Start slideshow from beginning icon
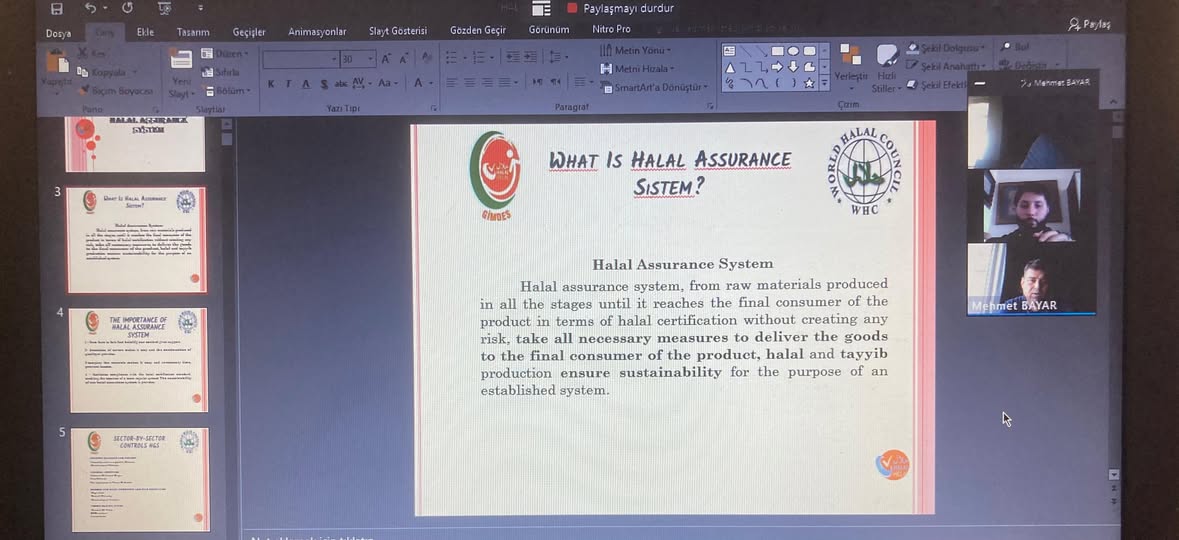 (x=165, y=8)
